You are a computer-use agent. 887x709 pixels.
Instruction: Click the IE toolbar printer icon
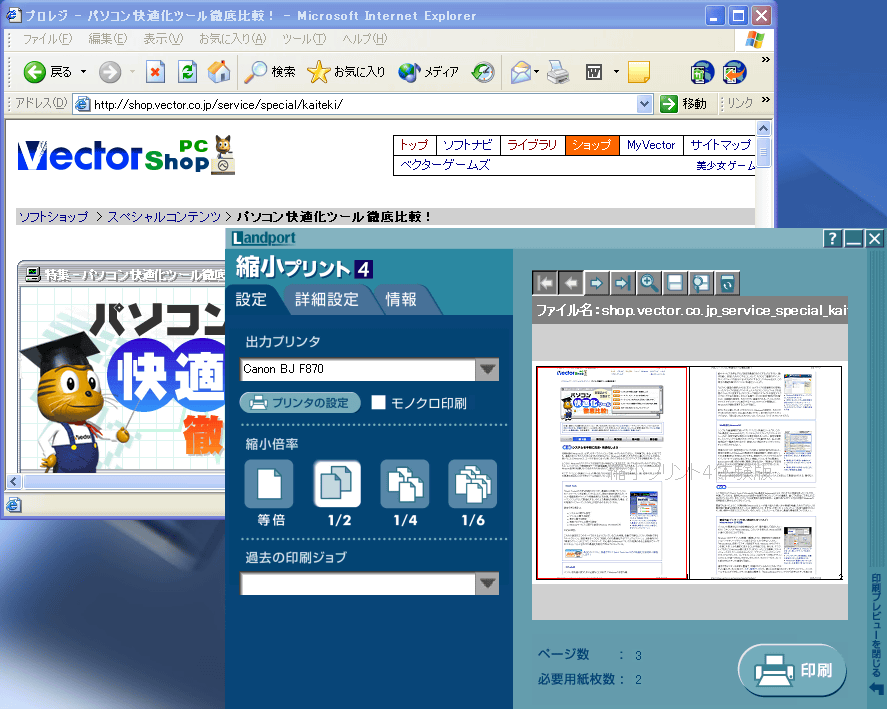(x=558, y=72)
